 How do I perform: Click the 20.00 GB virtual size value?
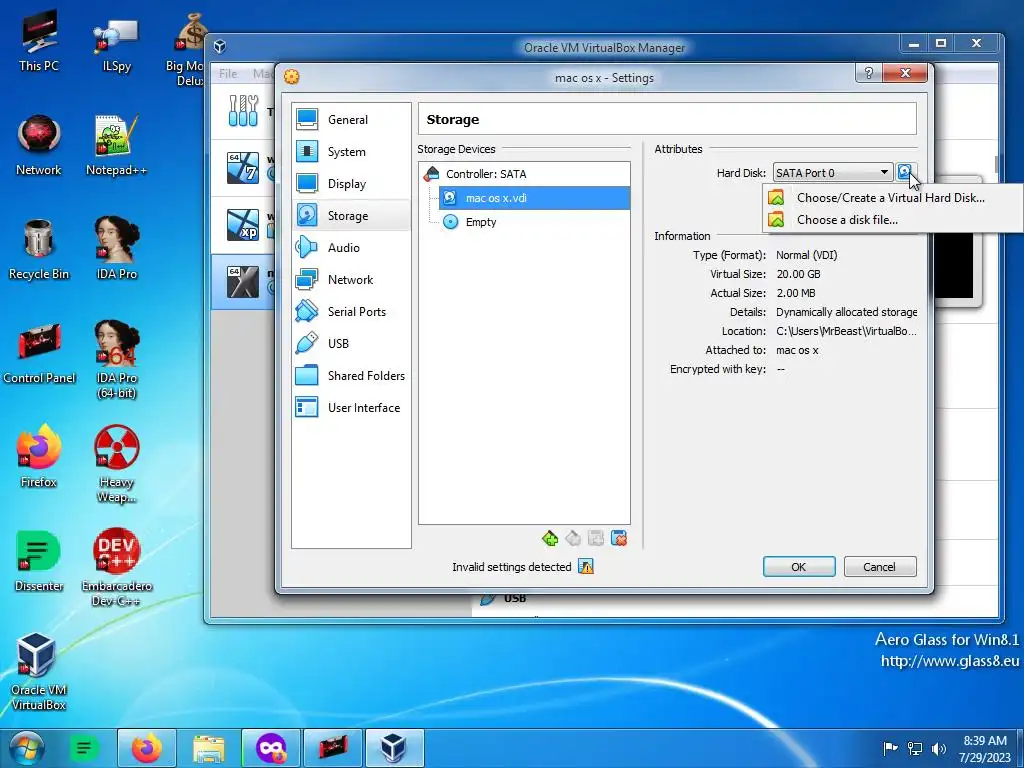coord(798,274)
